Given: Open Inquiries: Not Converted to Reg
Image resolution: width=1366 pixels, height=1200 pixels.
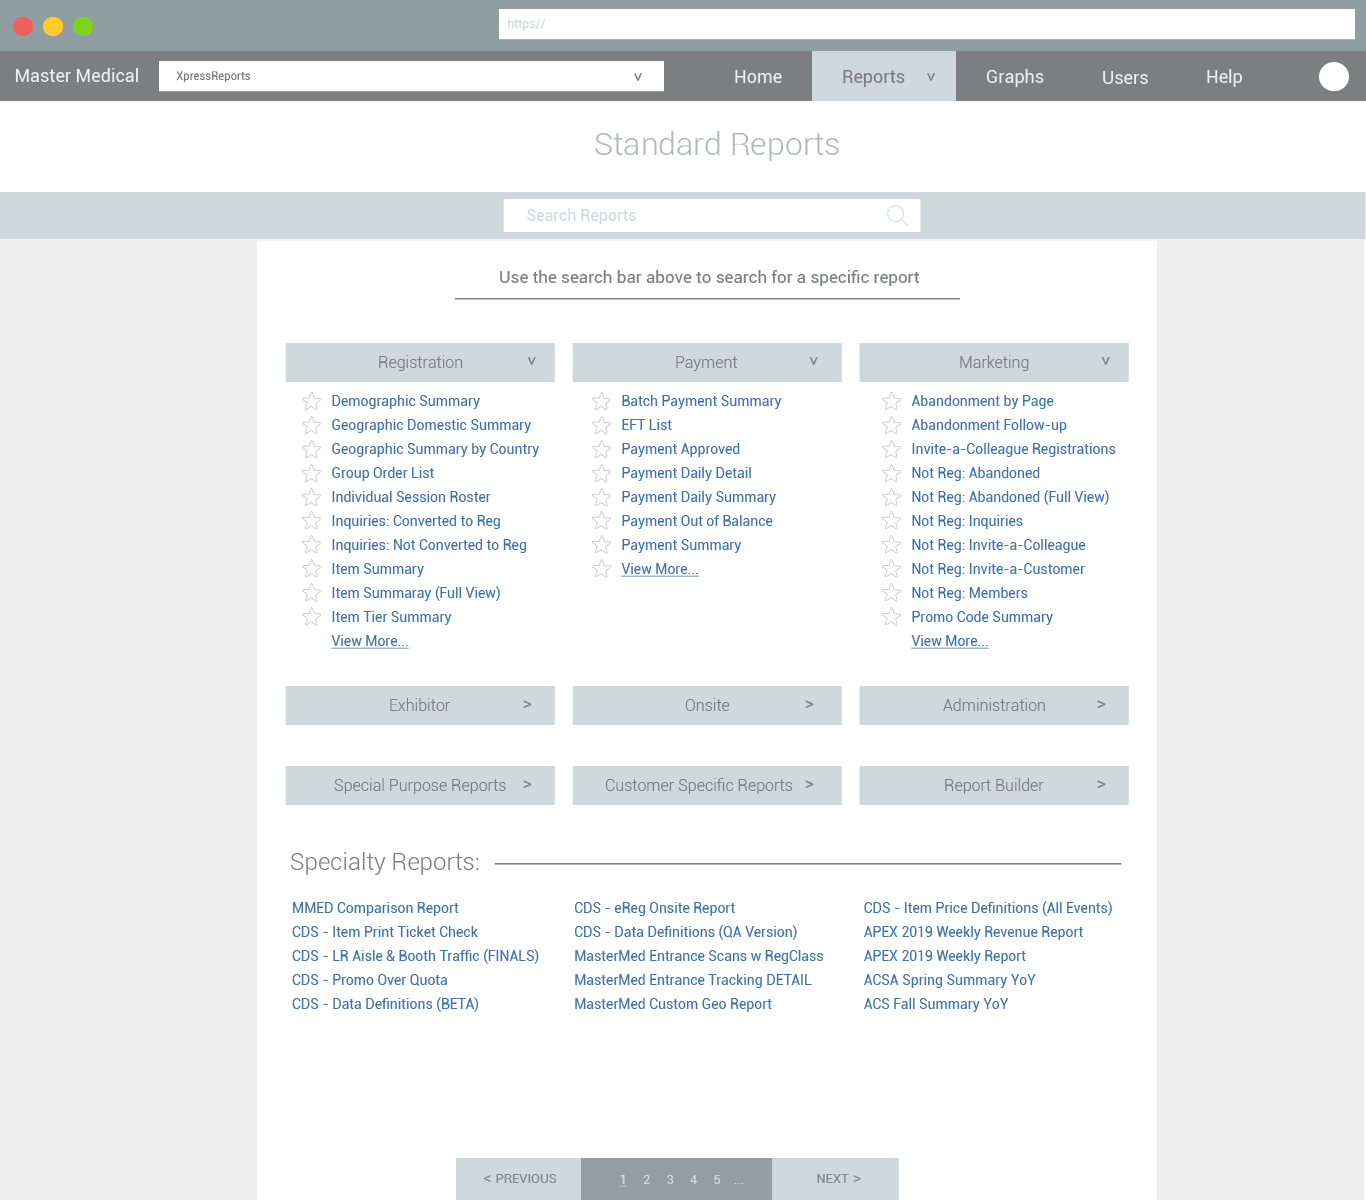Looking at the screenshot, I should click(429, 545).
